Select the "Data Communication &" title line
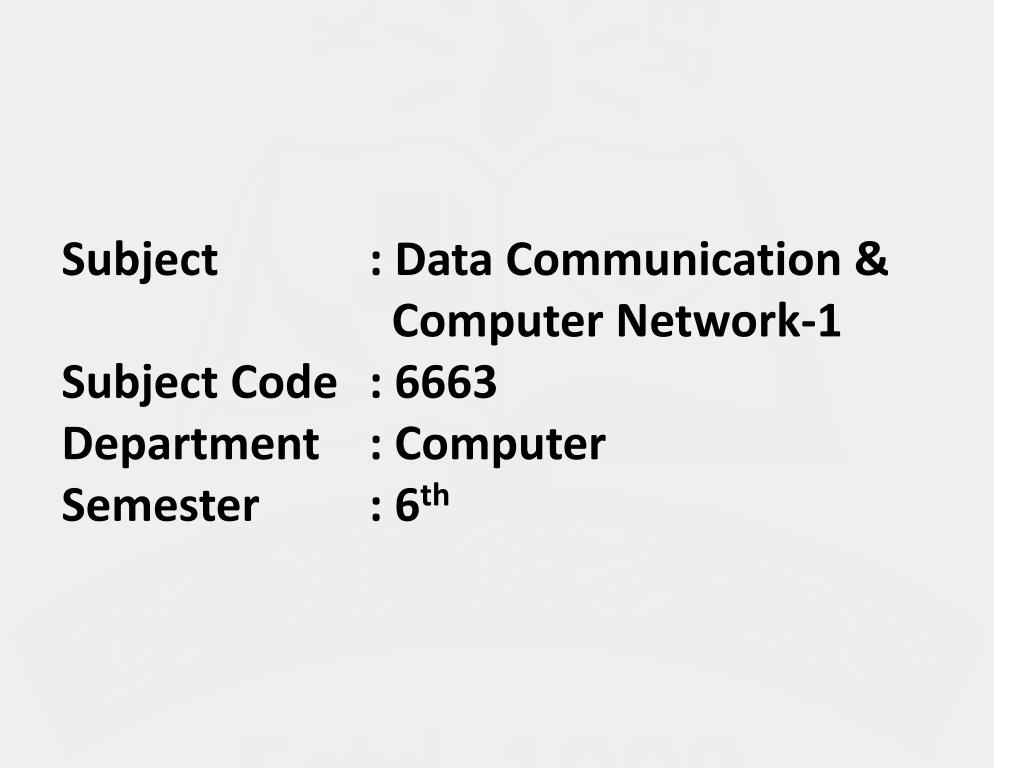Screen dimensions: 1024x768 point(642,259)
